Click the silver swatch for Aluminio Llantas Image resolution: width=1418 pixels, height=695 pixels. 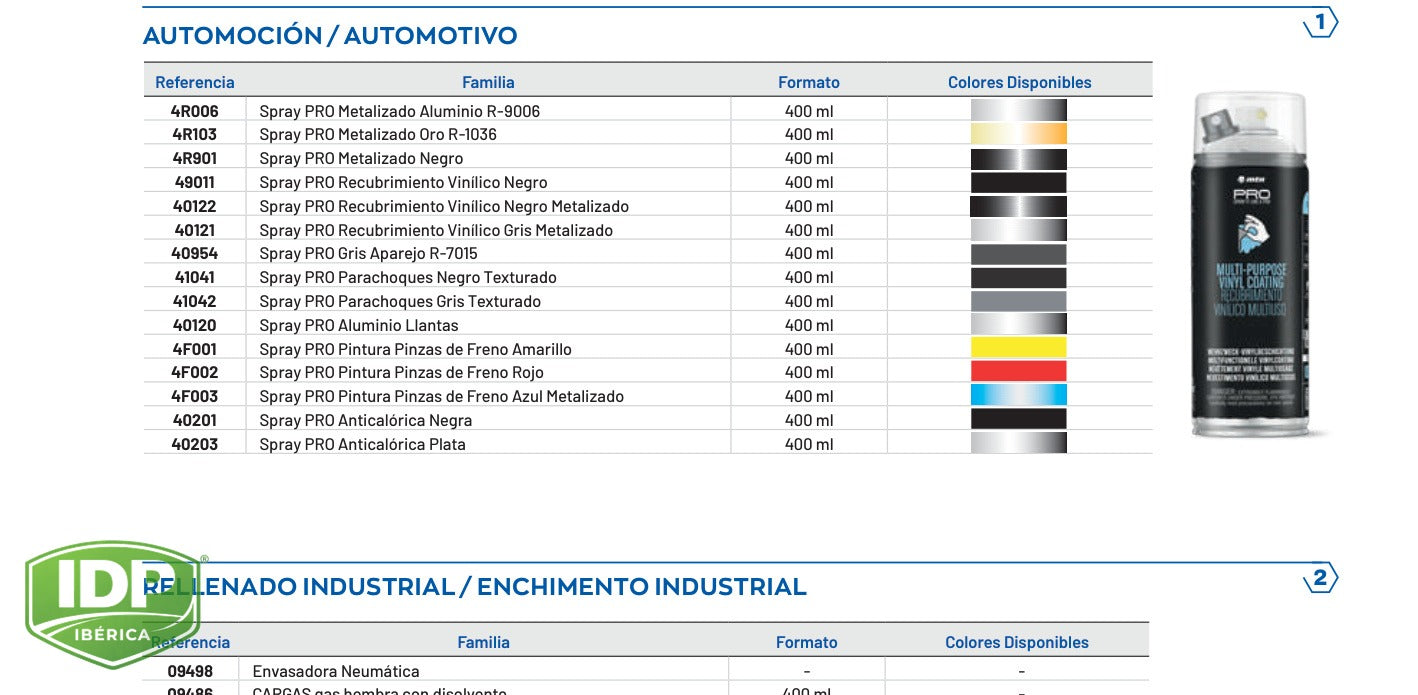click(1019, 324)
